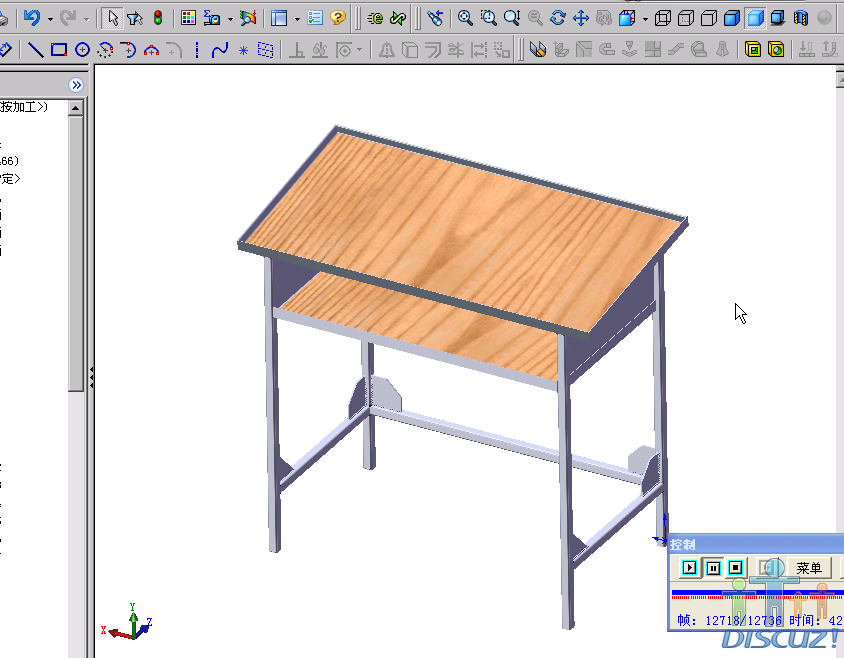Click the yellow Help question icon

[x=337, y=18]
